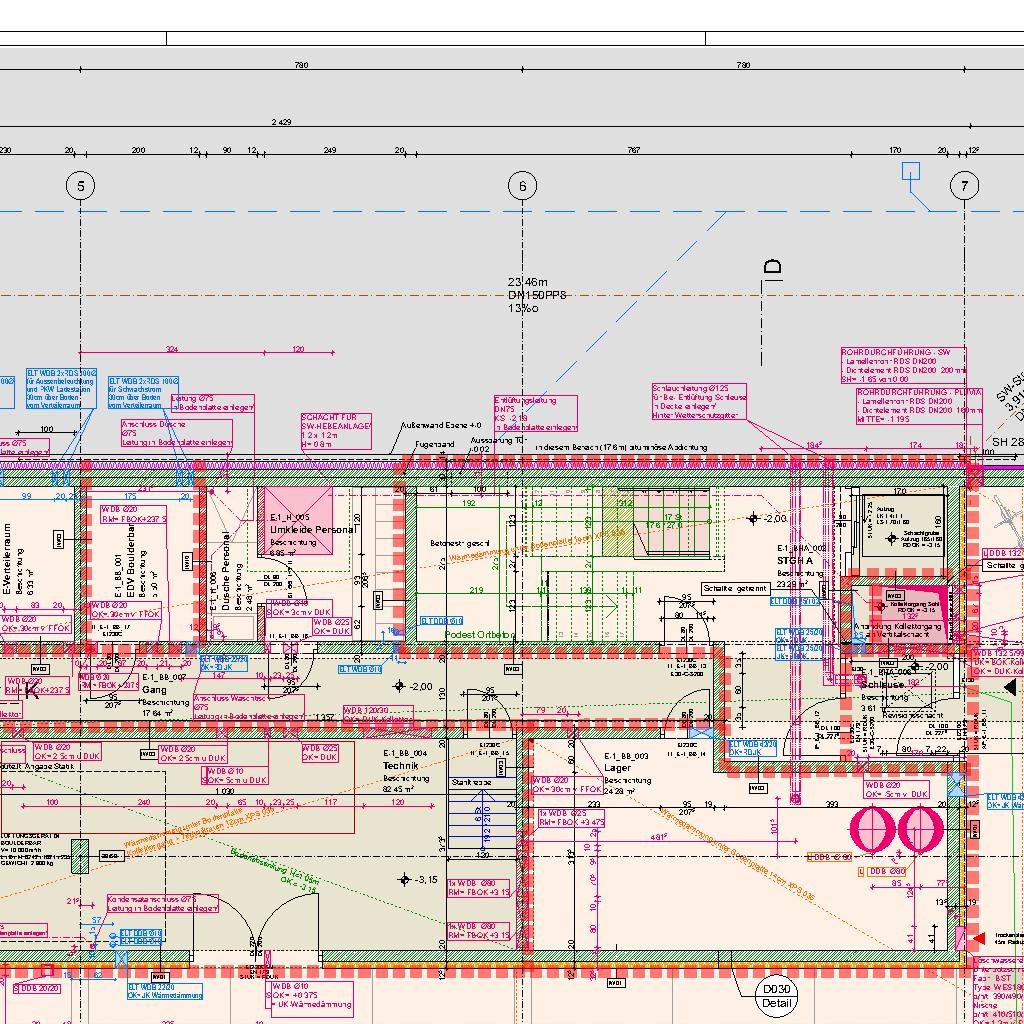Select the DD30 Detail reference bubble
The height and width of the screenshot is (1024, 1024).
click(x=776, y=996)
